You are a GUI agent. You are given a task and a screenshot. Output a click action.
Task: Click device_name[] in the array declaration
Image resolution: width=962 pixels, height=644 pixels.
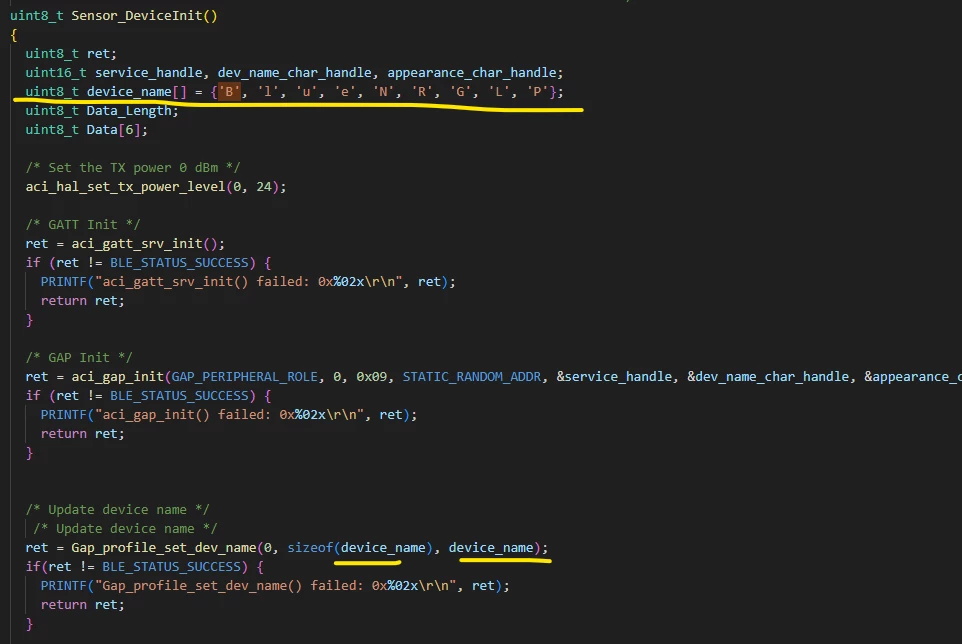[136, 91]
